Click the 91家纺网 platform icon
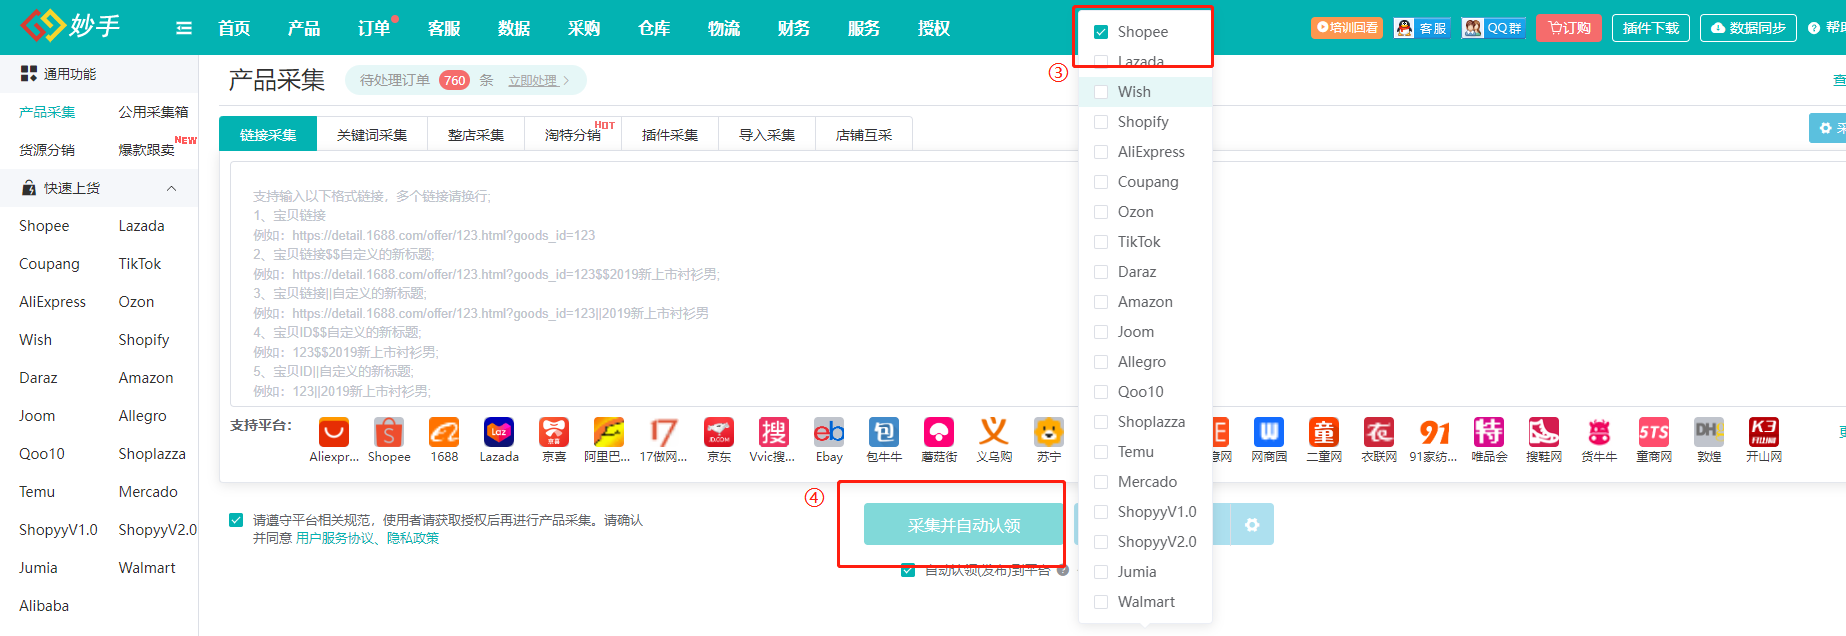Viewport: 1846px width, 636px height. [1434, 432]
